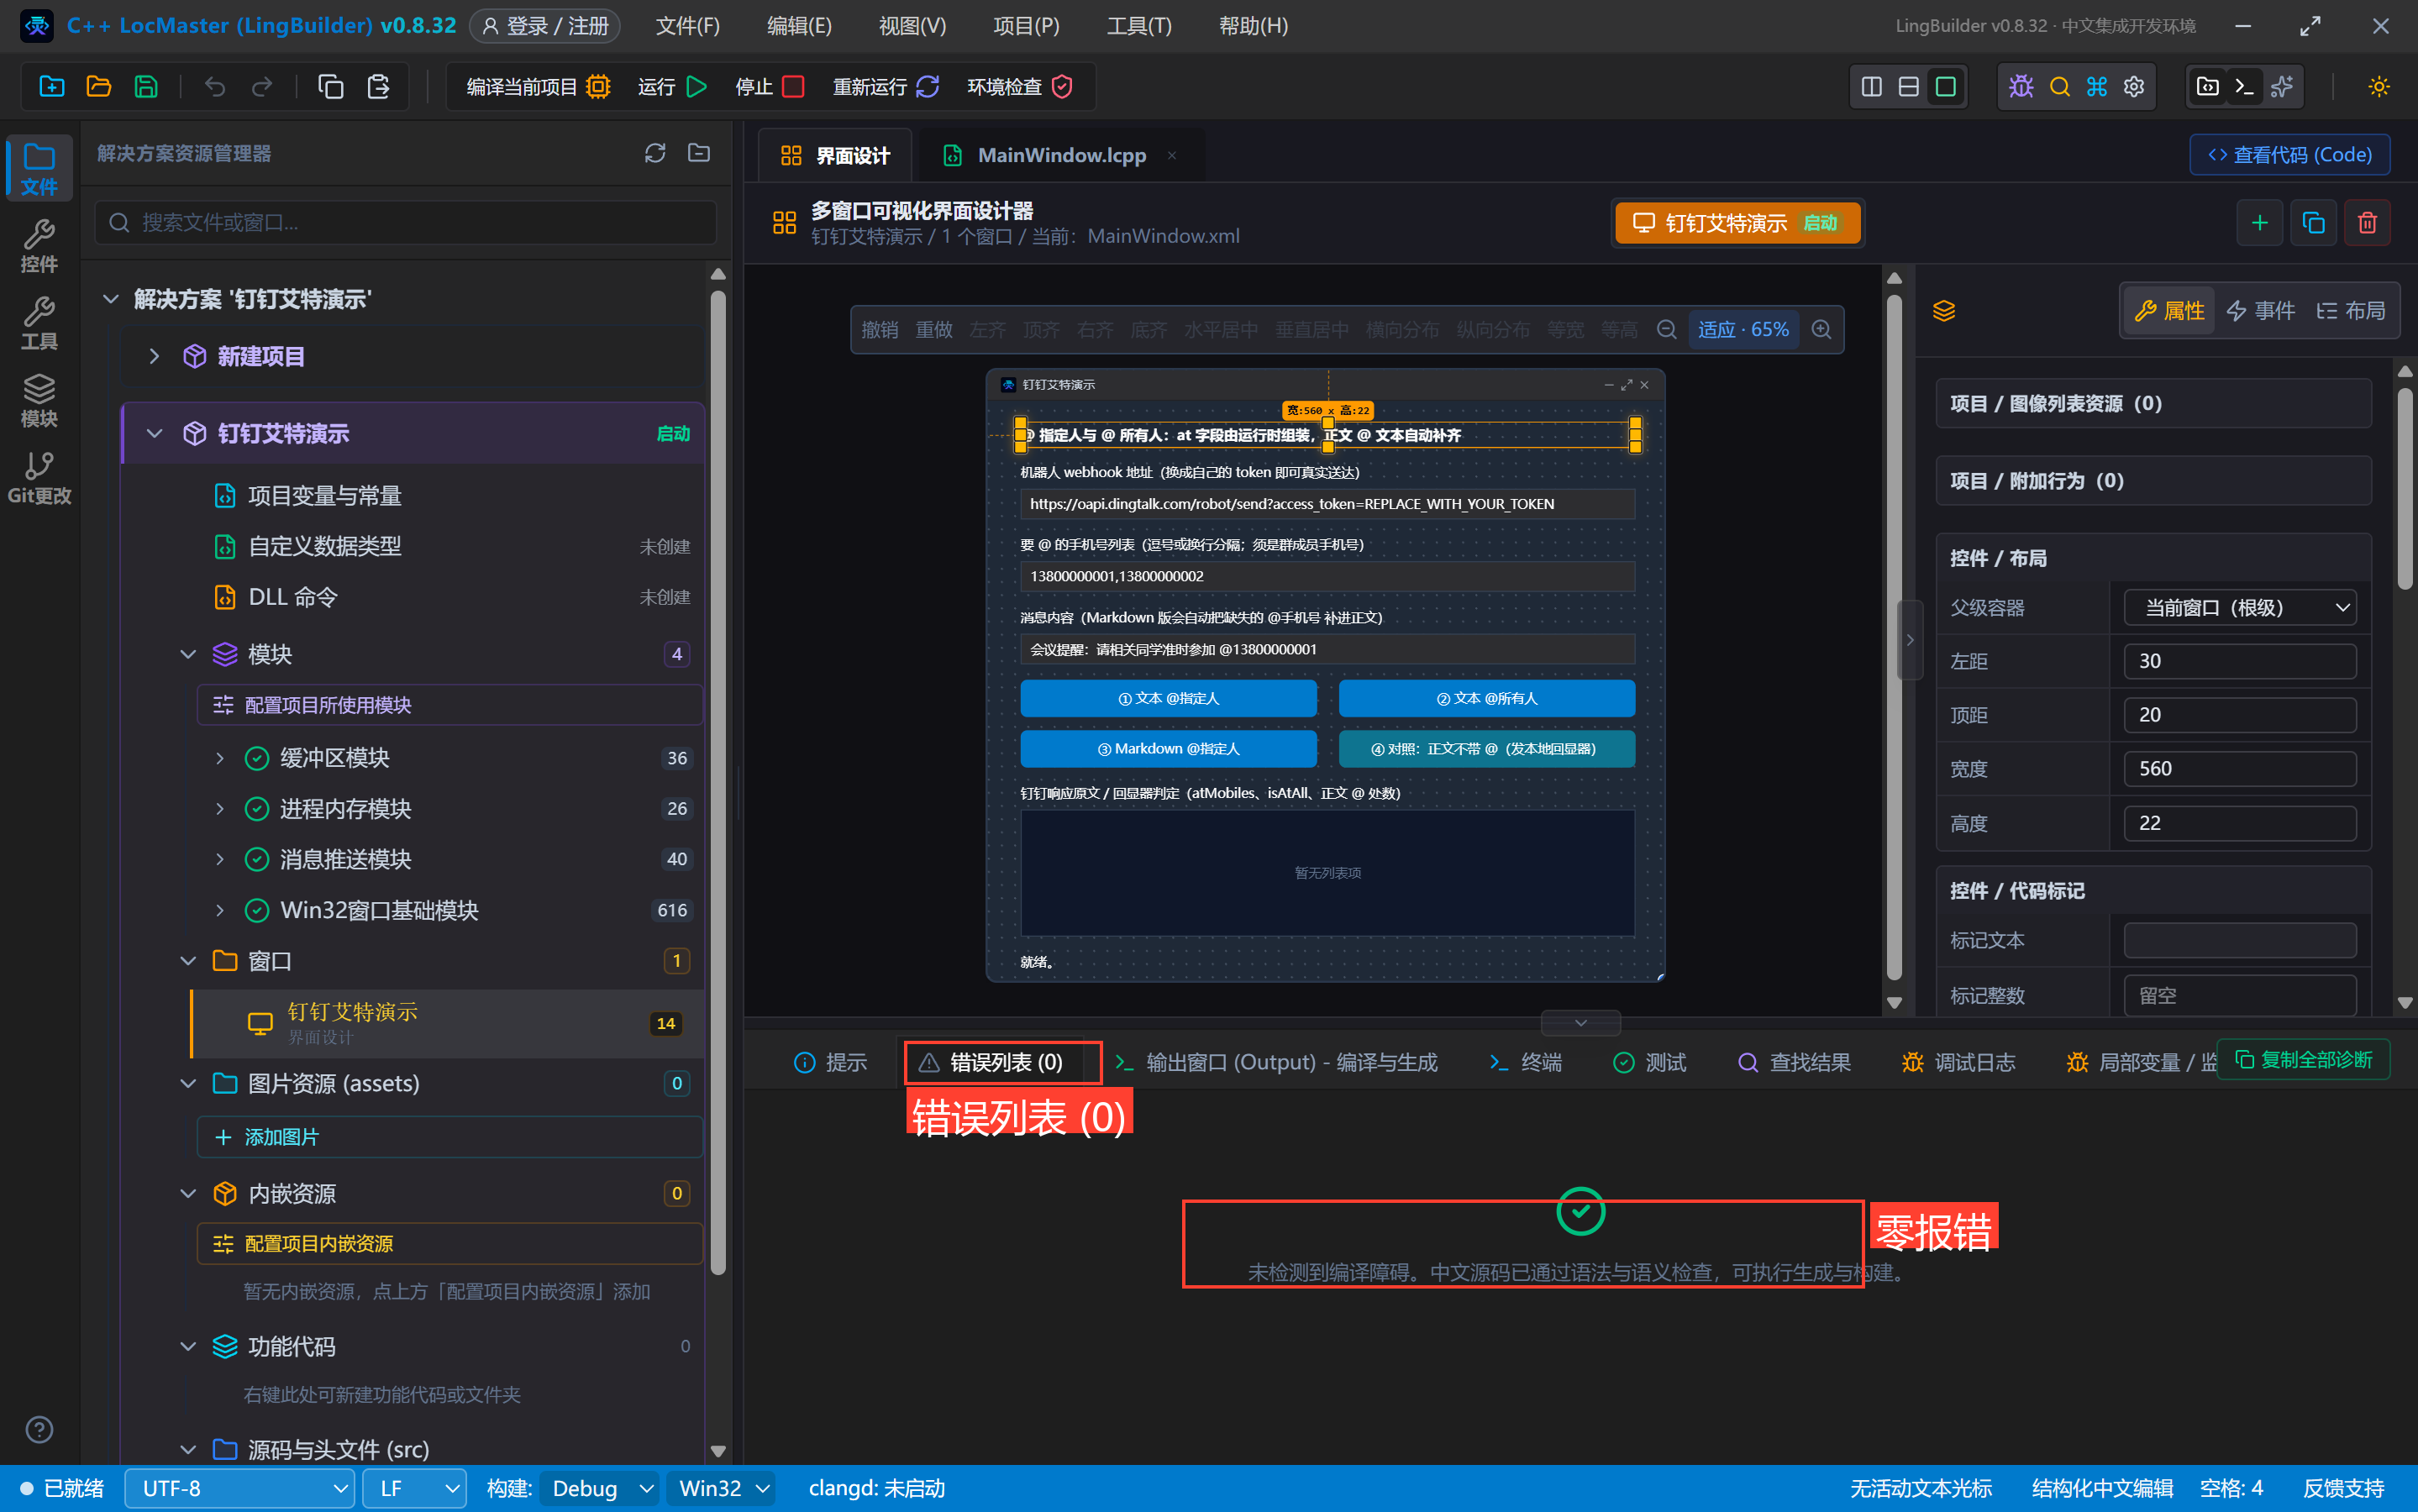Click 编译当前项目 button
The width and height of the screenshot is (2418, 1512).
[538, 87]
